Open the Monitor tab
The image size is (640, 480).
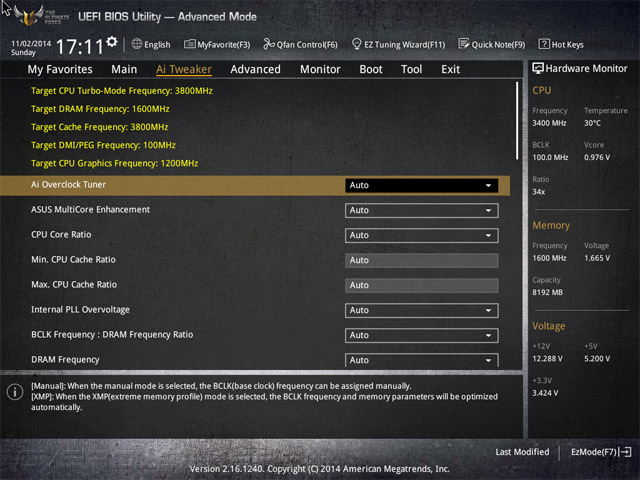tap(320, 69)
